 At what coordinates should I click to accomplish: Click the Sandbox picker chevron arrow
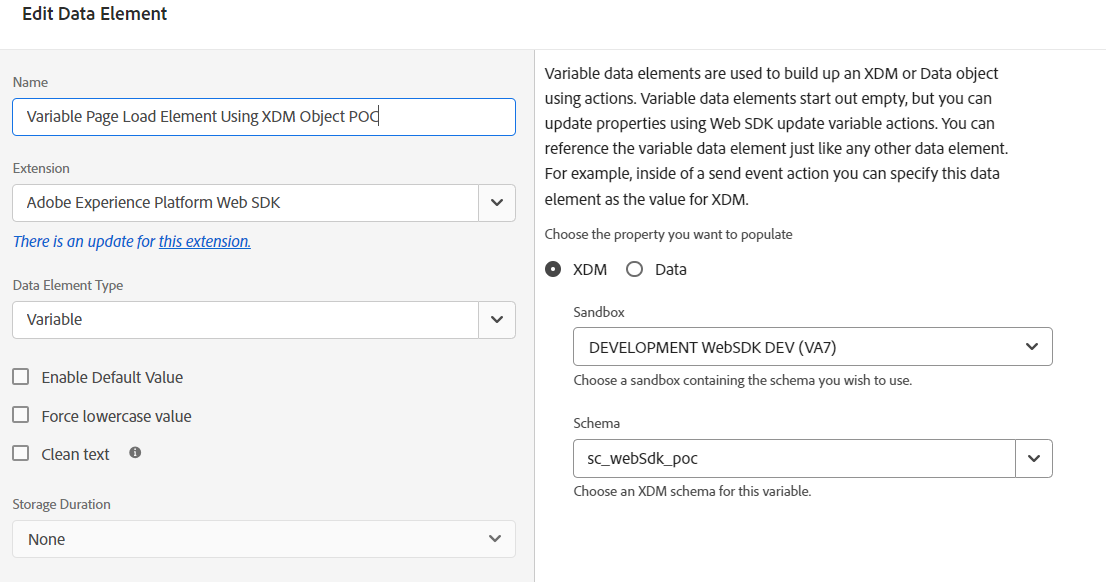click(1033, 347)
